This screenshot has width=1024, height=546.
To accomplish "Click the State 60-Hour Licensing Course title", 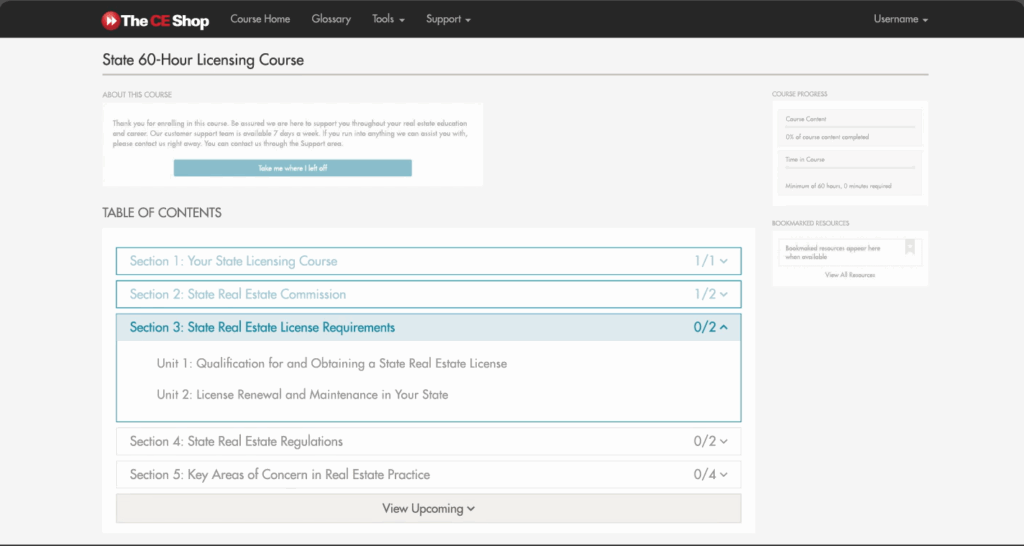I will click(x=203, y=59).
